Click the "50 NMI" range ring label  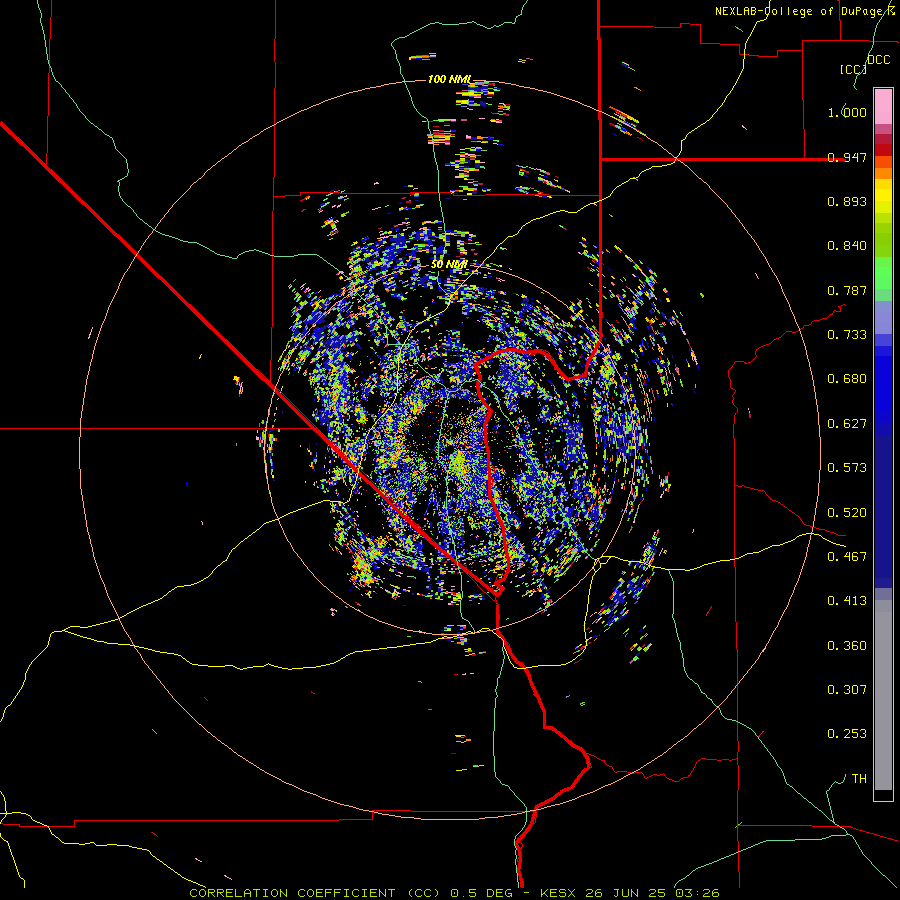(449, 265)
